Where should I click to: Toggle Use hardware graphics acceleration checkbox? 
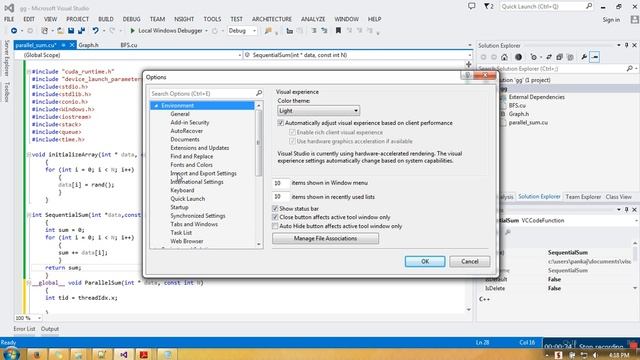click(292, 141)
